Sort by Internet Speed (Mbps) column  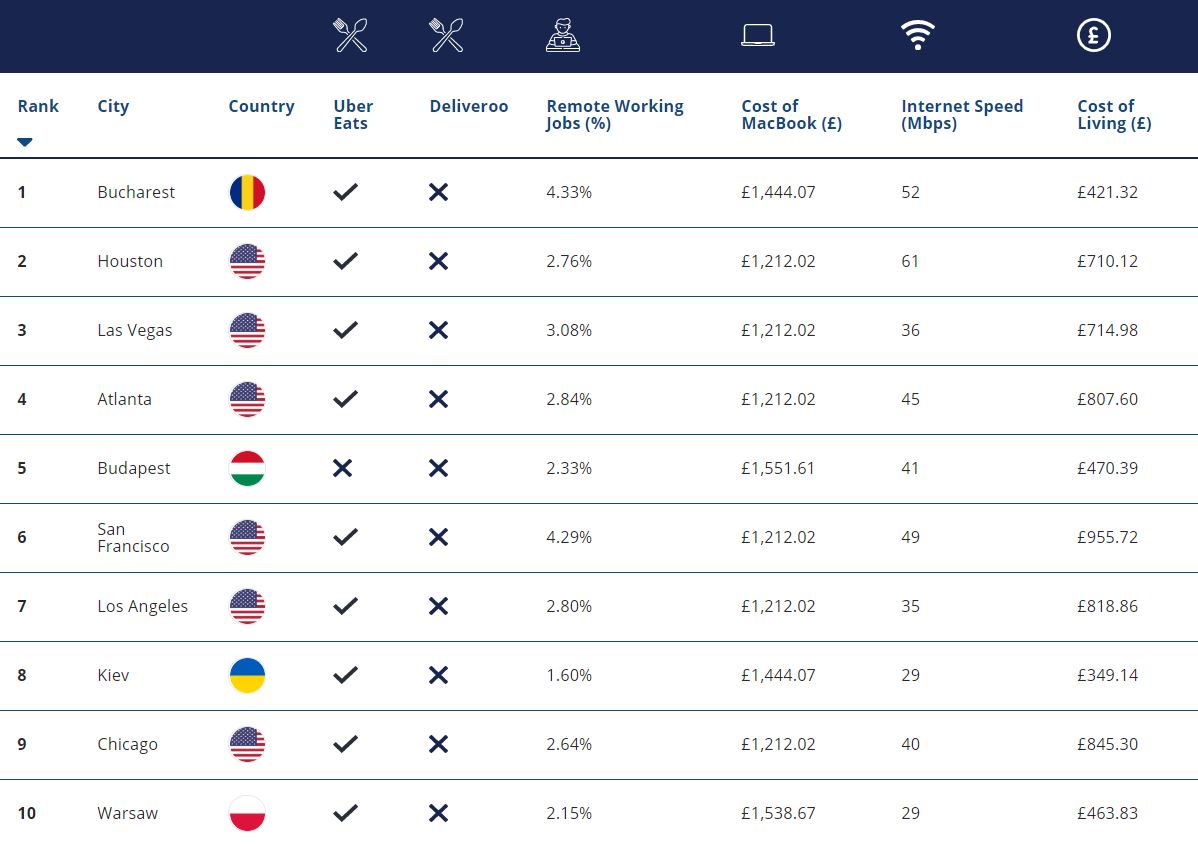click(x=961, y=115)
